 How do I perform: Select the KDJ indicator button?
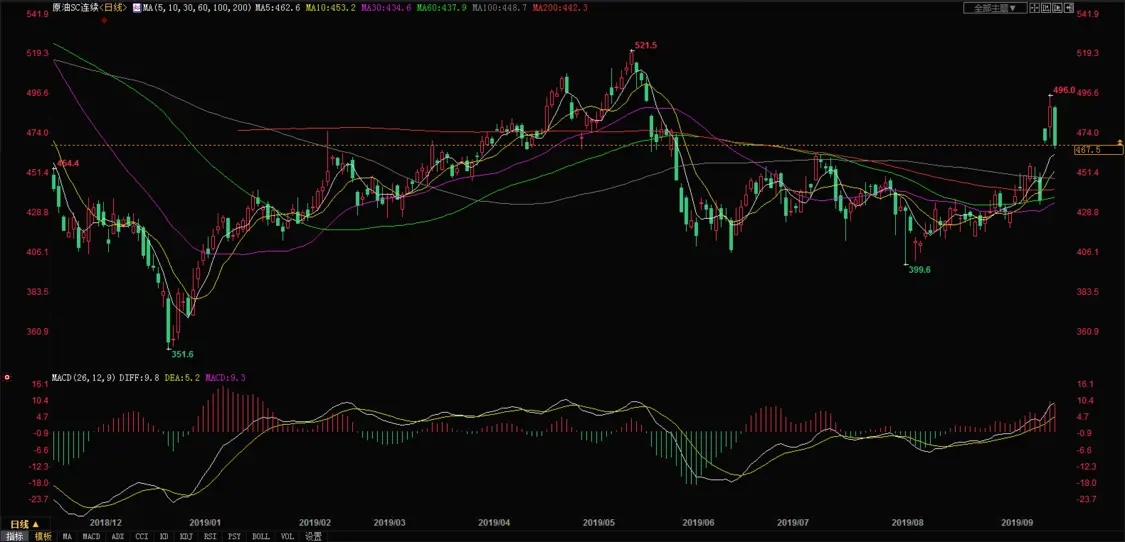(x=186, y=536)
